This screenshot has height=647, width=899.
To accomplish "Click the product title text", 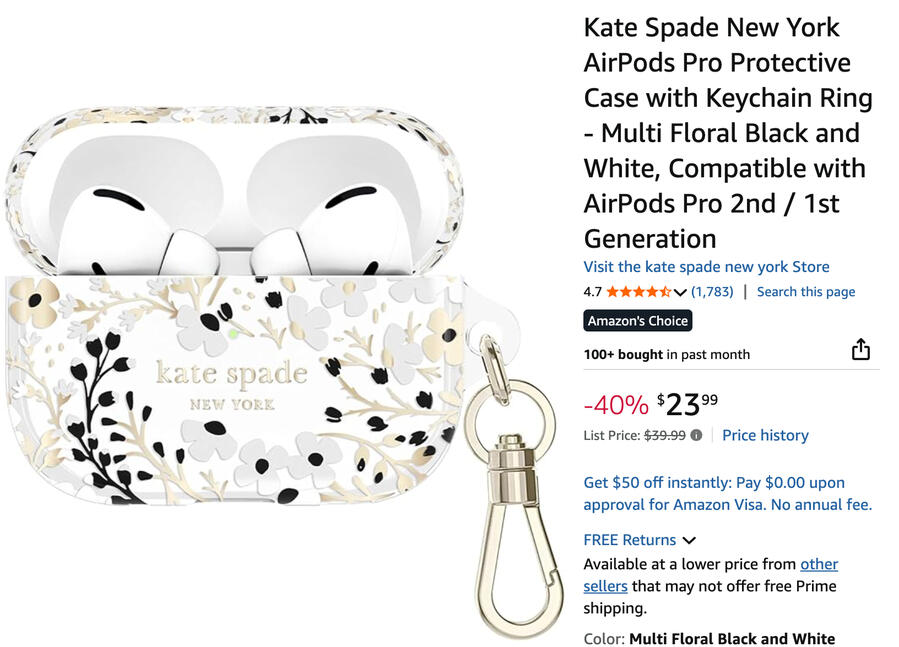I will pos(728,132).
